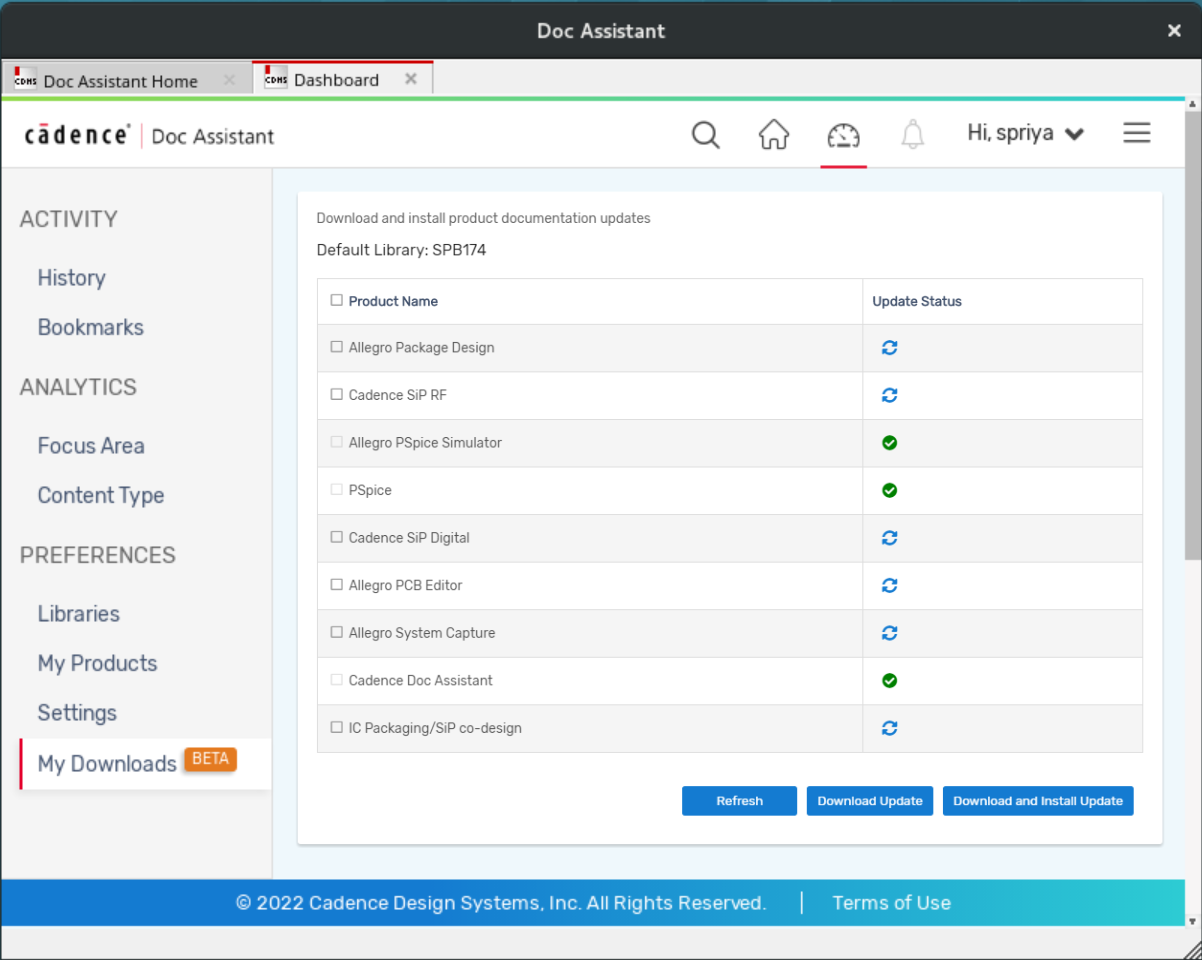Open My Products preferences

coord(98,663)
